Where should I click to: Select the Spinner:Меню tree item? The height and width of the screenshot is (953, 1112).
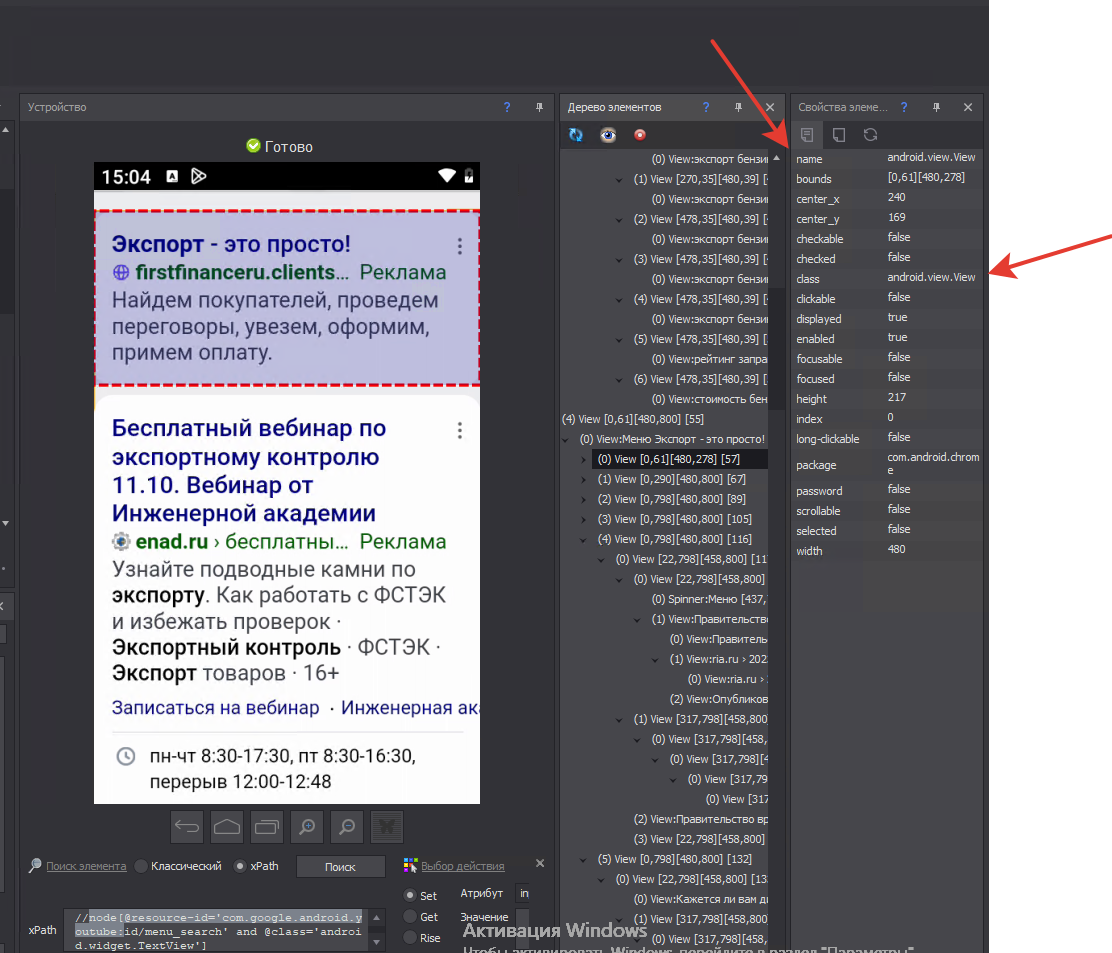tap(709, 599)
